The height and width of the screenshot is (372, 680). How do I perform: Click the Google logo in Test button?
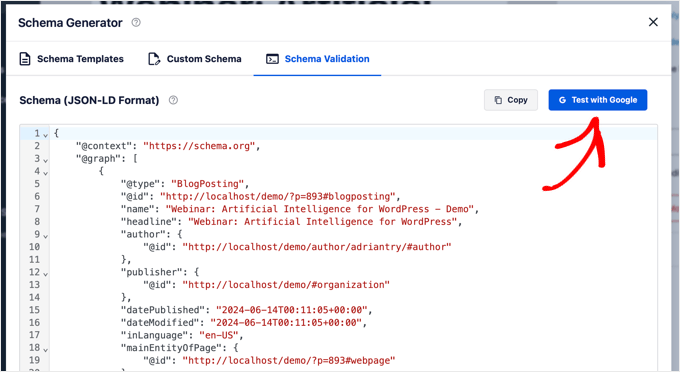pos(562,100)
